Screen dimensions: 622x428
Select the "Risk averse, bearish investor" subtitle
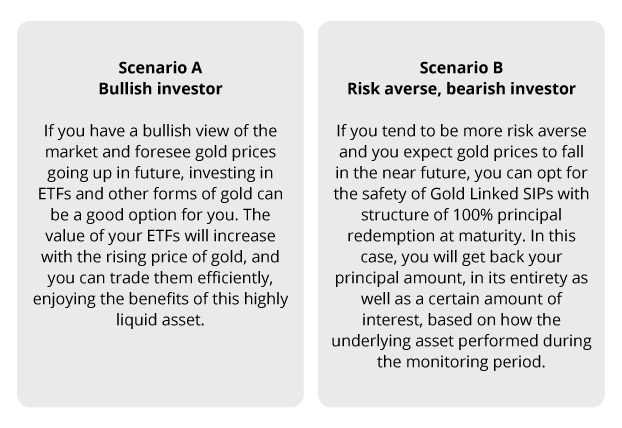click(462, 88)
